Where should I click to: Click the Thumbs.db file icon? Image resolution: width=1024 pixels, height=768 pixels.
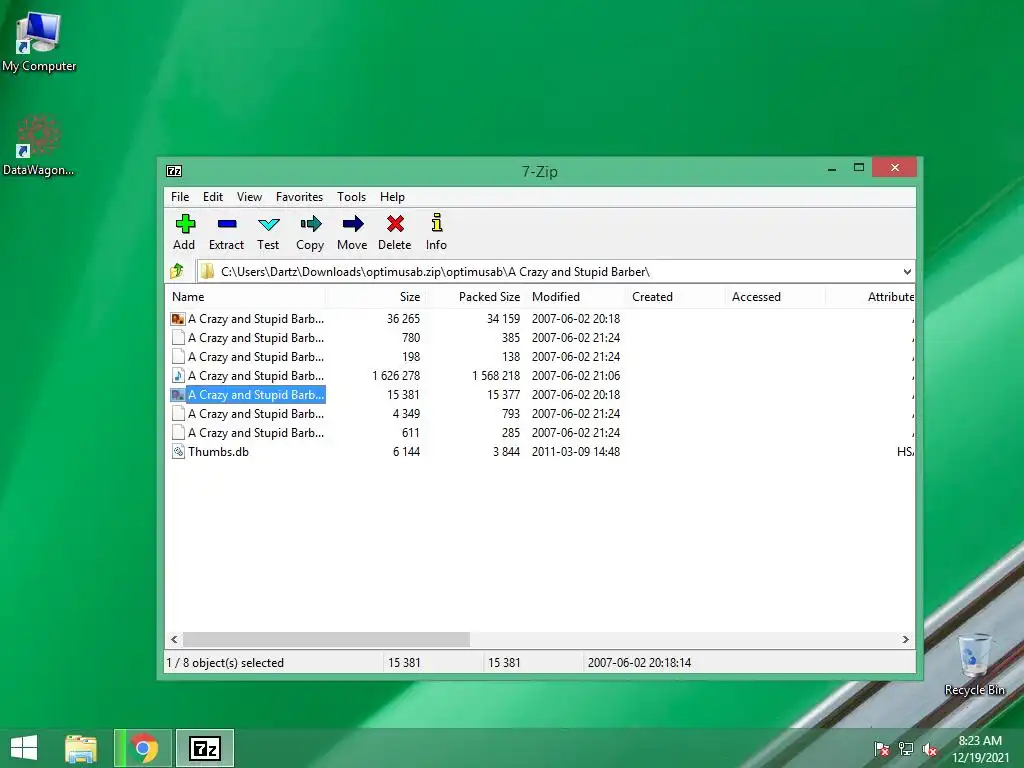pyautogui.click(x=178, y=451)
